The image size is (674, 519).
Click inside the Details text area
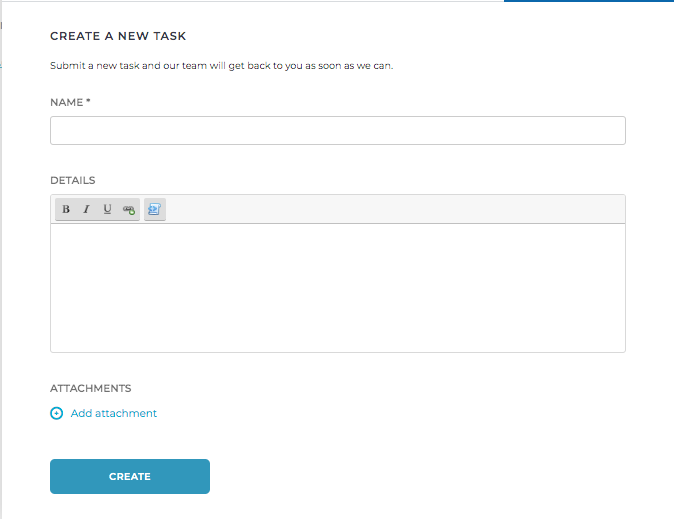(337, 287)
